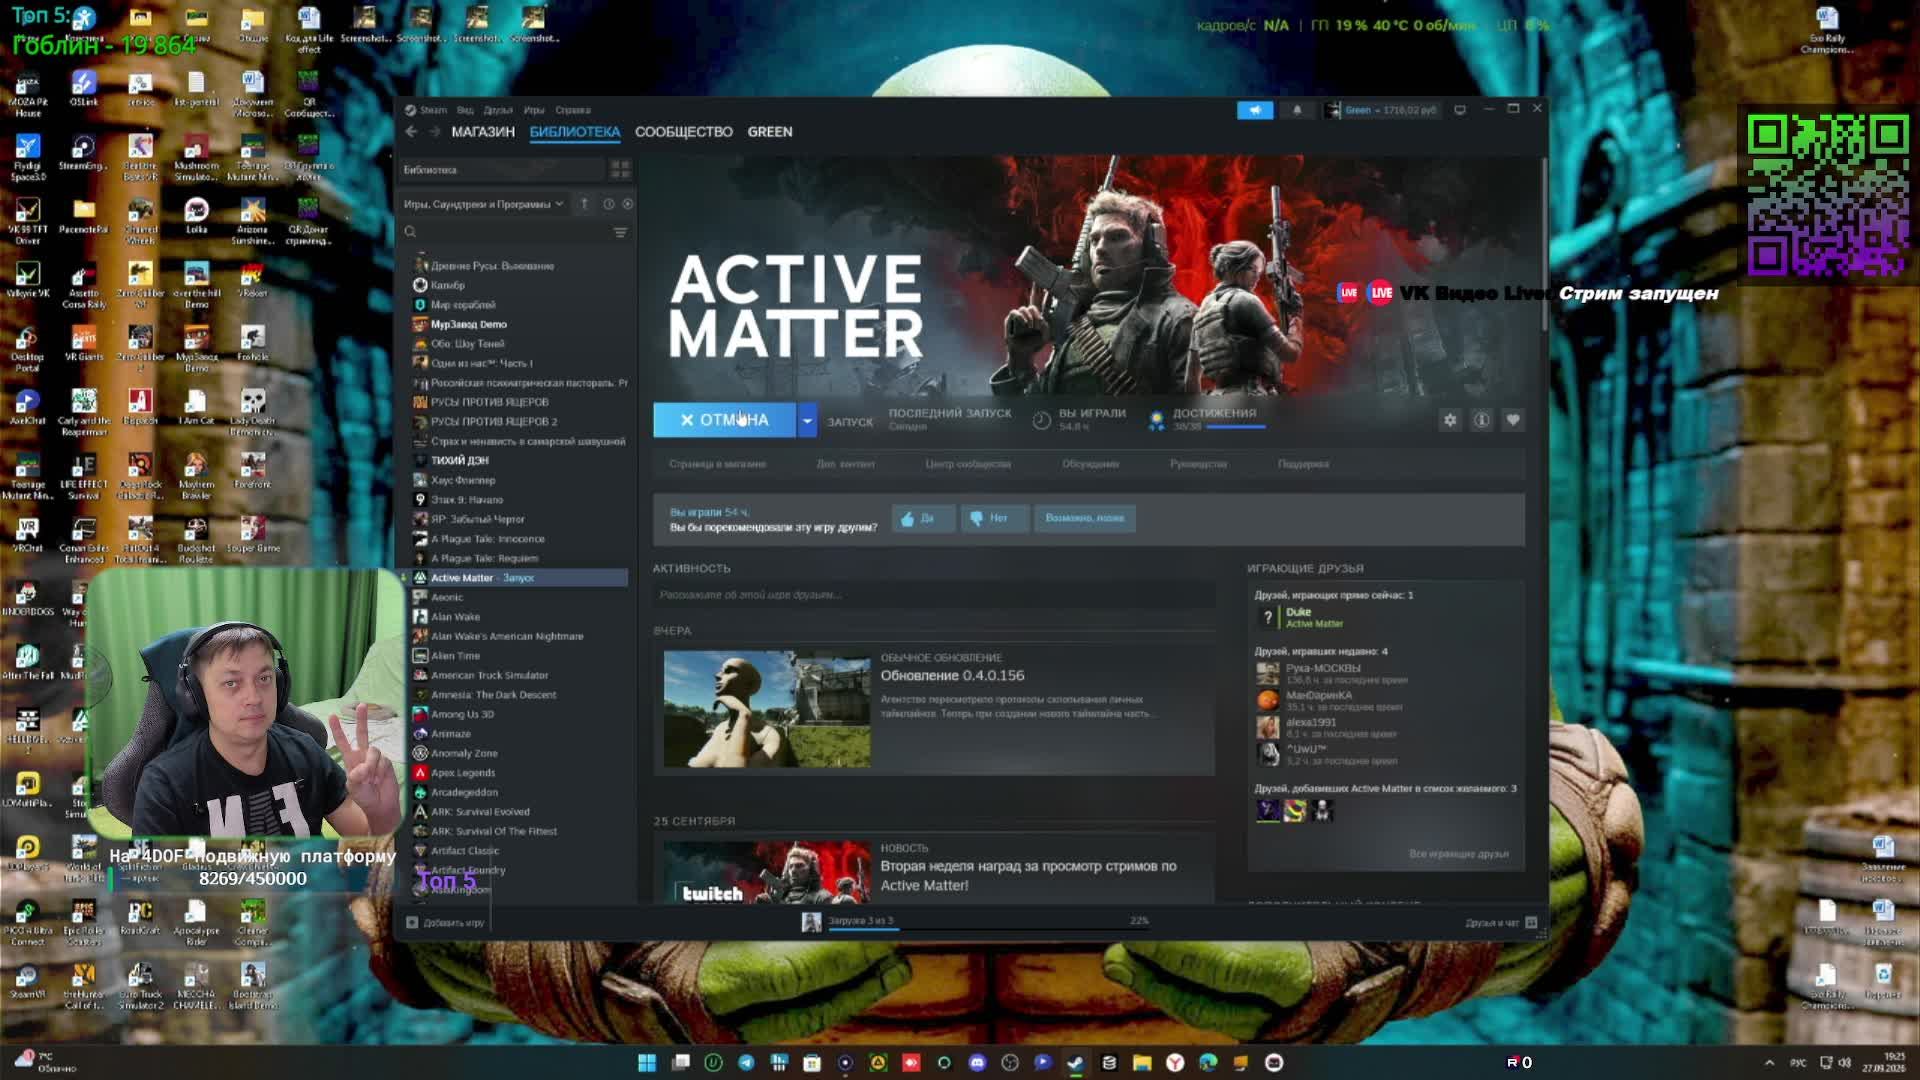Cancel the launch with the ОТМЕНА button
The height and width of the screenshot is (1080, 1920).
[724, 420]
